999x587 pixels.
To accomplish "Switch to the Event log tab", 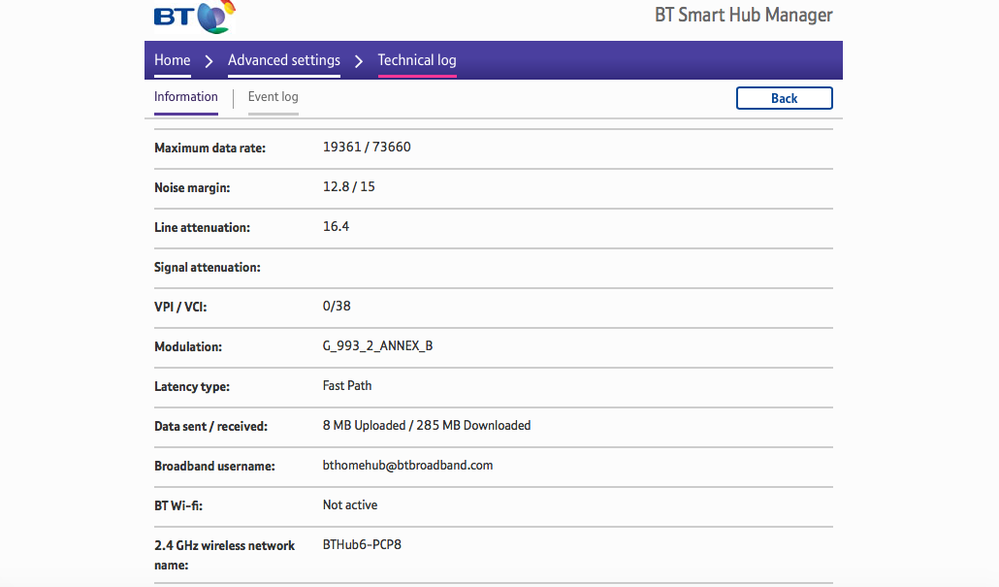I will pyautogui.click(x=273, y=97).
